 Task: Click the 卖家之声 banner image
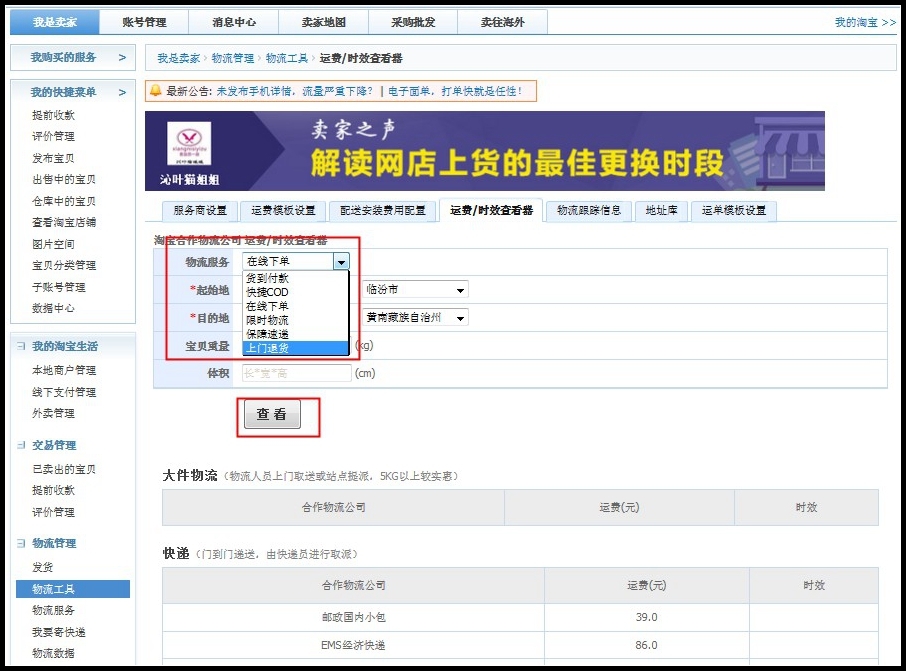(x=485, y=151)
